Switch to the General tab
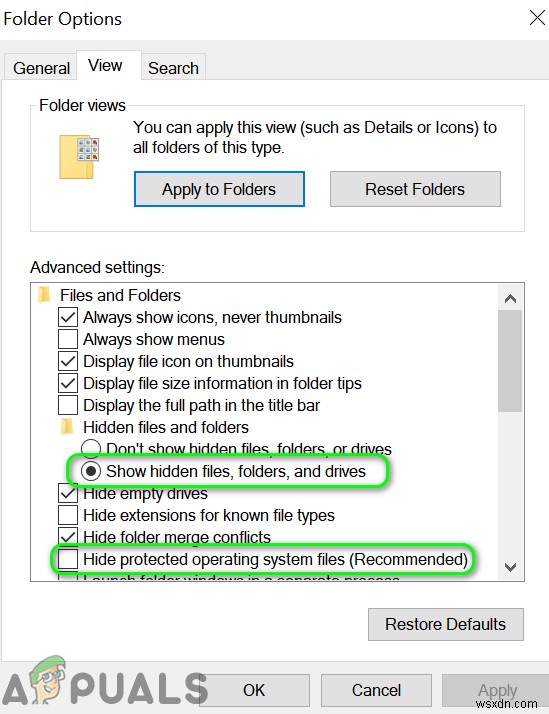 point(41,67)
